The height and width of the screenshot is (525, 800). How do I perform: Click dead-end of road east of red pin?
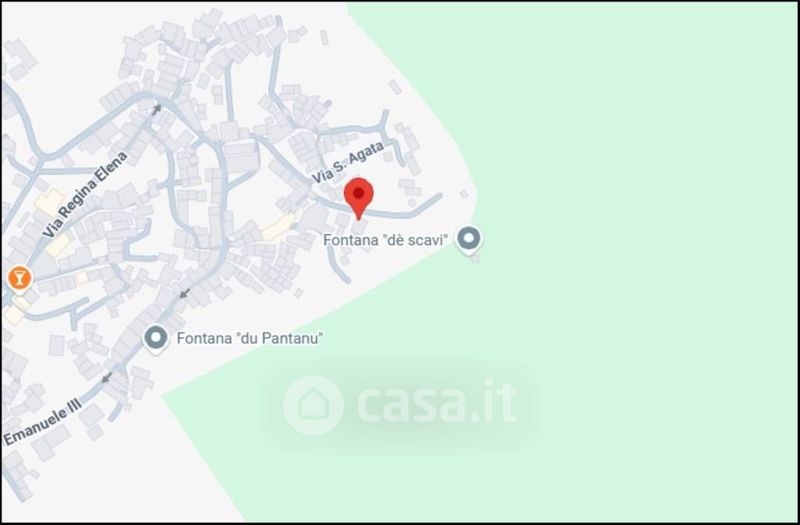[x=440, y=196]
